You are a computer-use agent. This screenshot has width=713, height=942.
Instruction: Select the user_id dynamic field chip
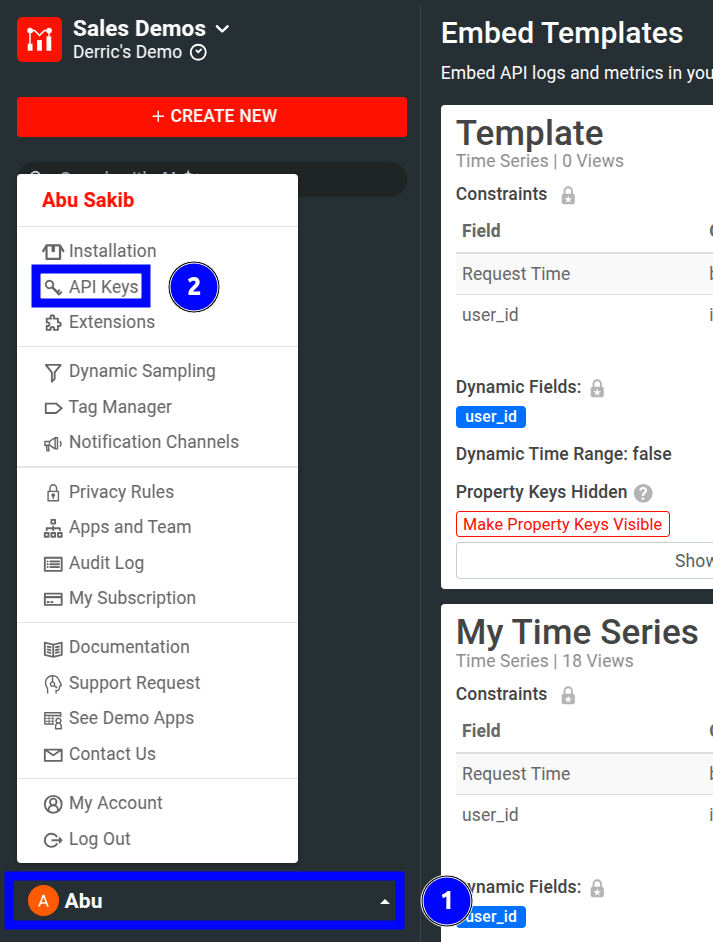coord(490,417)
